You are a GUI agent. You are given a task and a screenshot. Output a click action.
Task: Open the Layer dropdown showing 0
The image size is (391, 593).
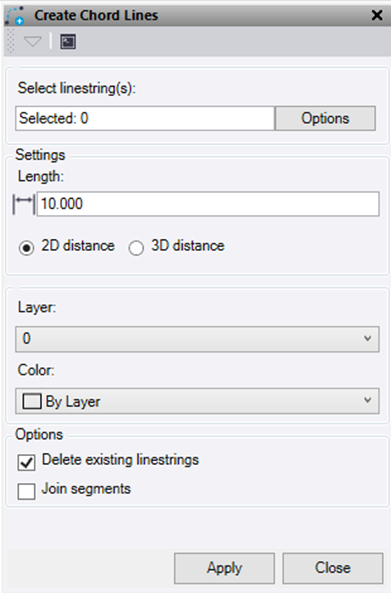coord(197,339)
